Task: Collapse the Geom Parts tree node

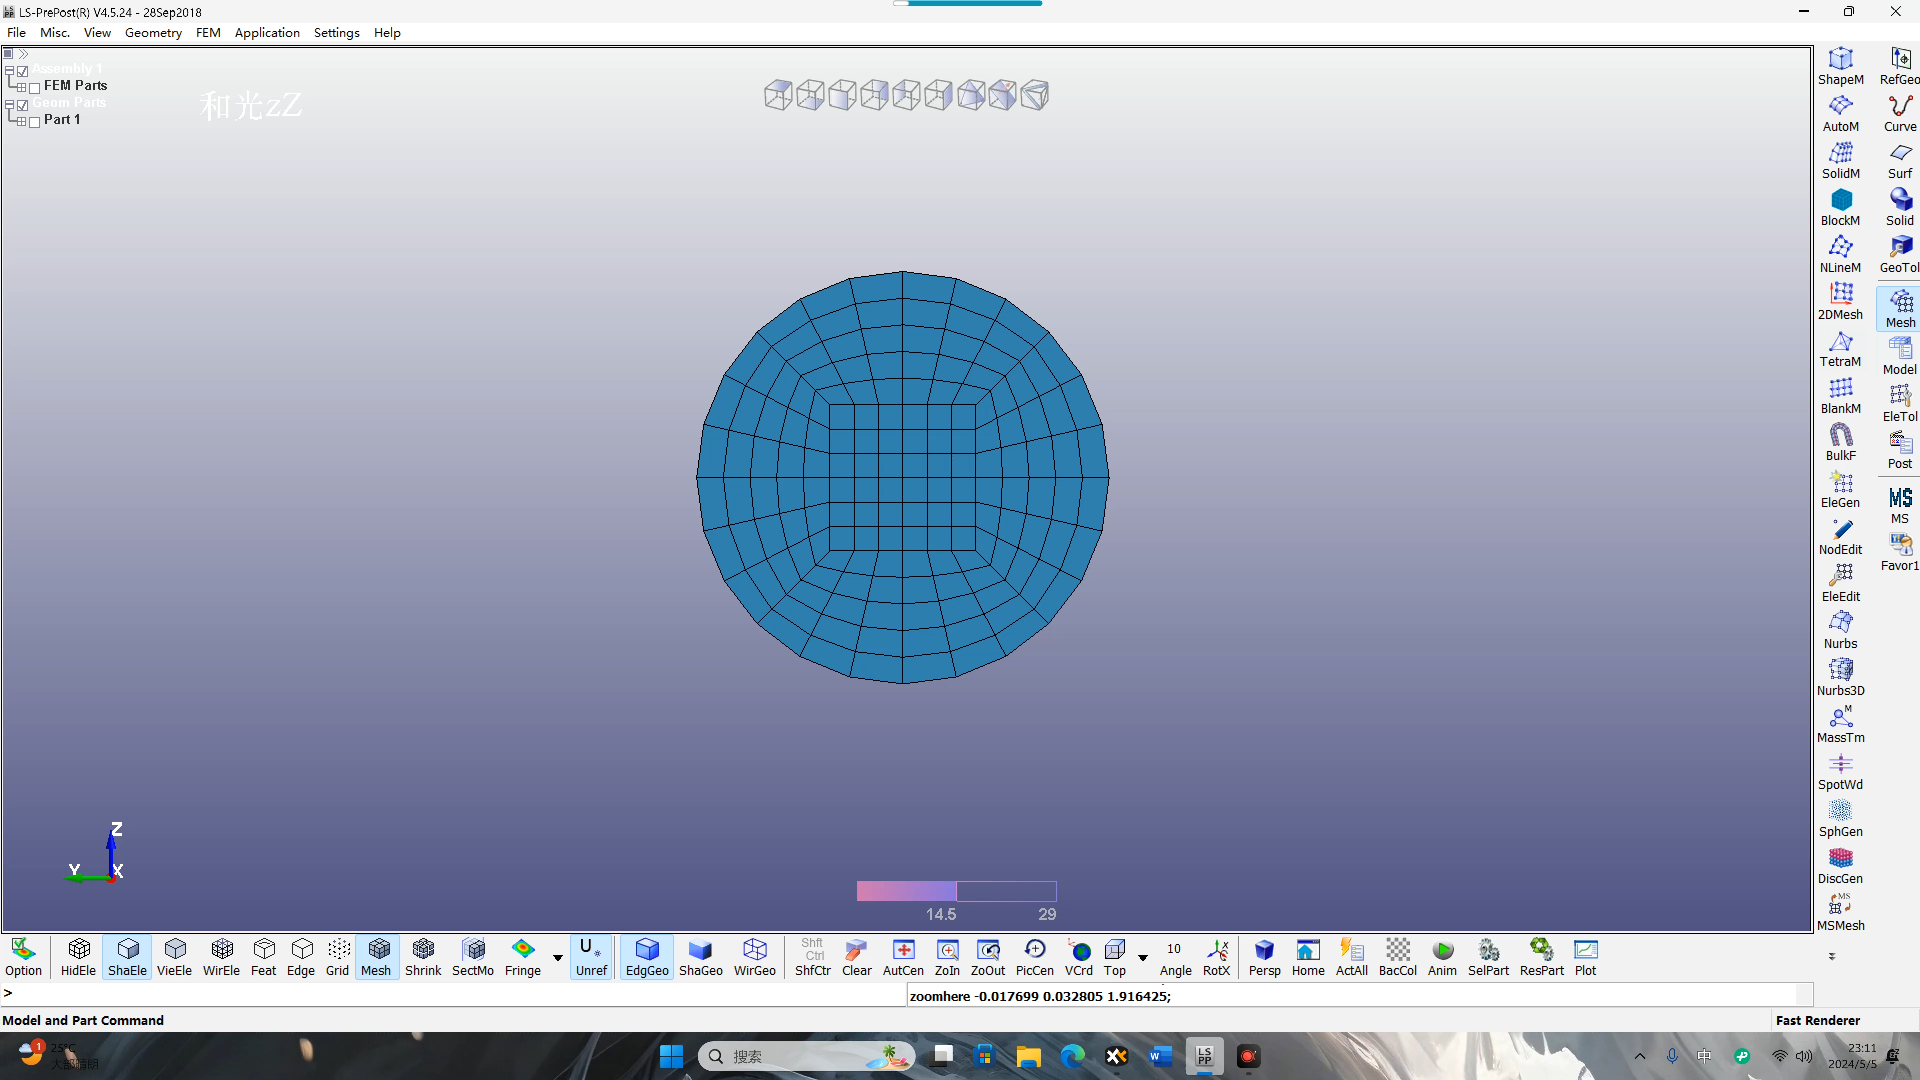Action: [x=9, y=105]
